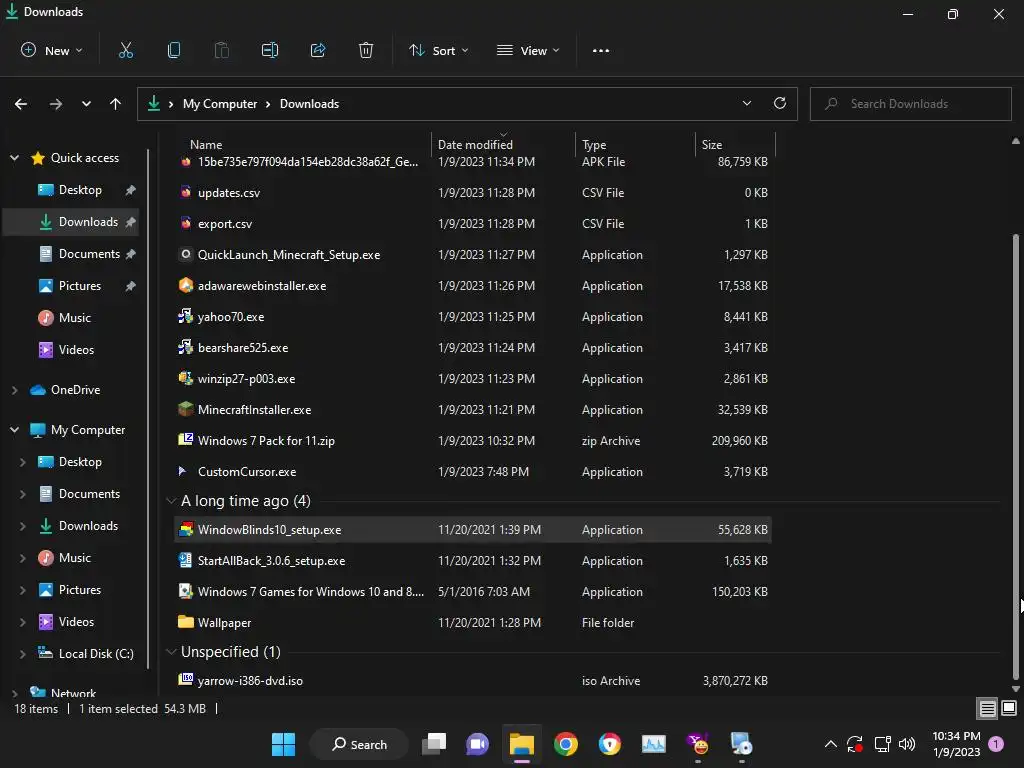Open the Chat app on taskbar
This screenshot has width=1024, height=768.
point(477,744)
